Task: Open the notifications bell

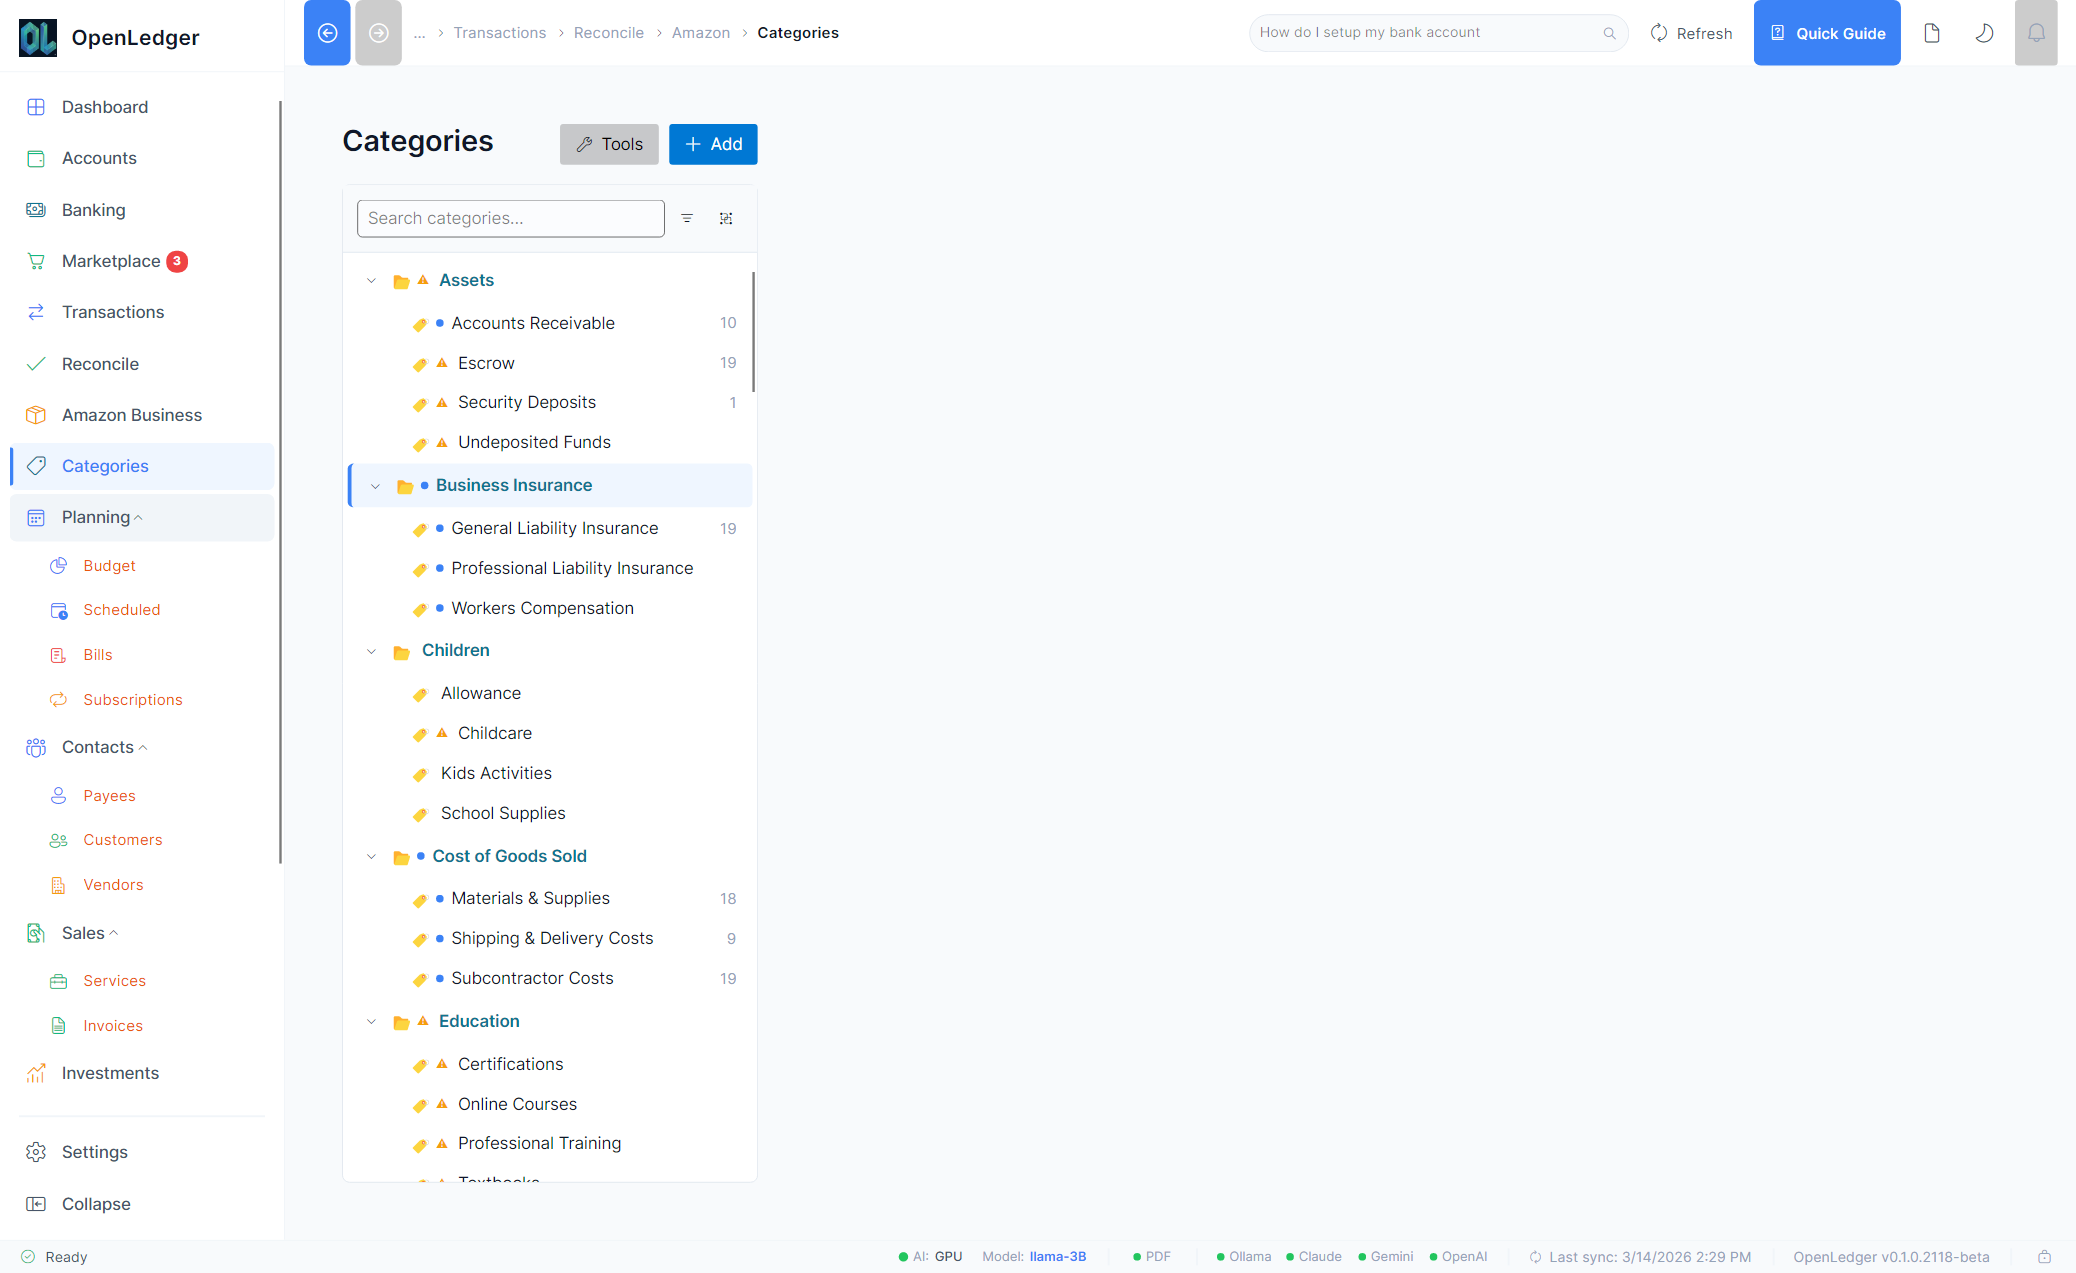Action: [2036, 32]
